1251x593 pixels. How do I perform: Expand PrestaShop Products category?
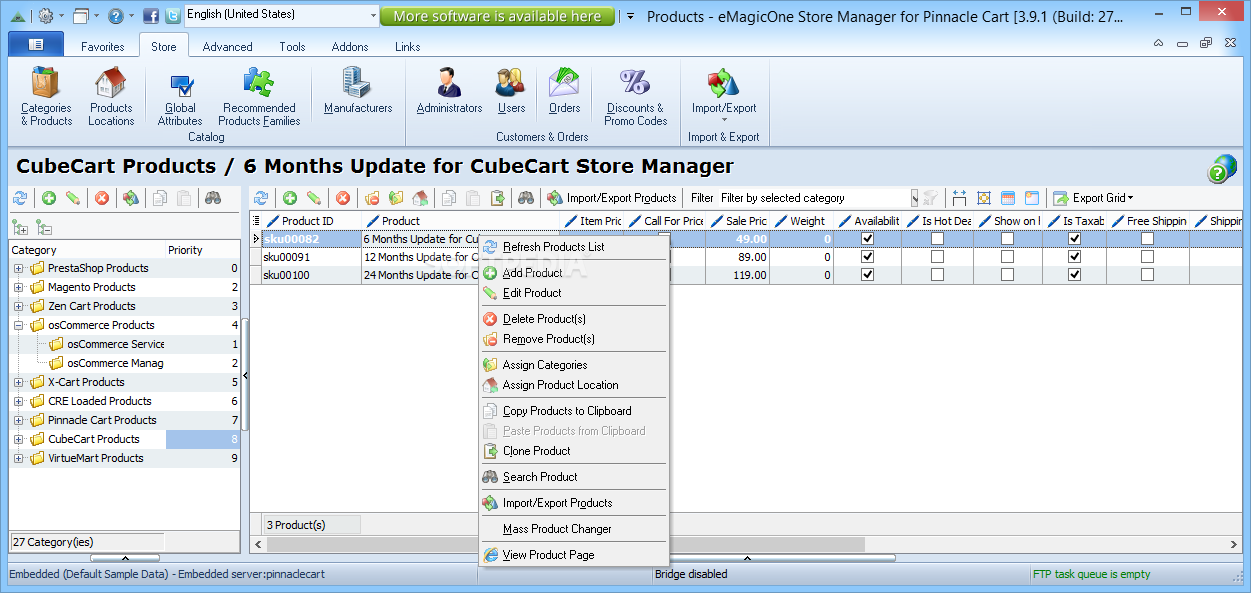coord(18,268)
